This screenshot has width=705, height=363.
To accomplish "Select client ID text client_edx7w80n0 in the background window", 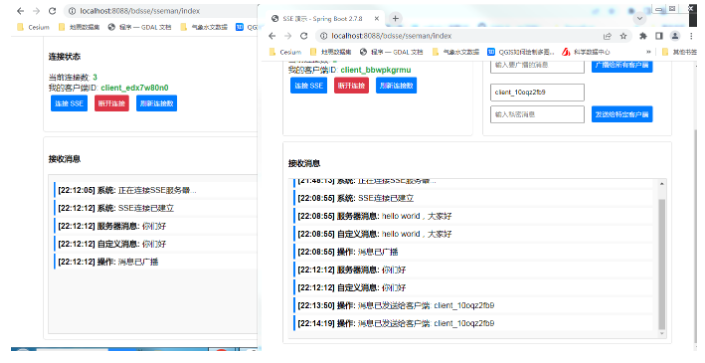I will click(134, 88).
